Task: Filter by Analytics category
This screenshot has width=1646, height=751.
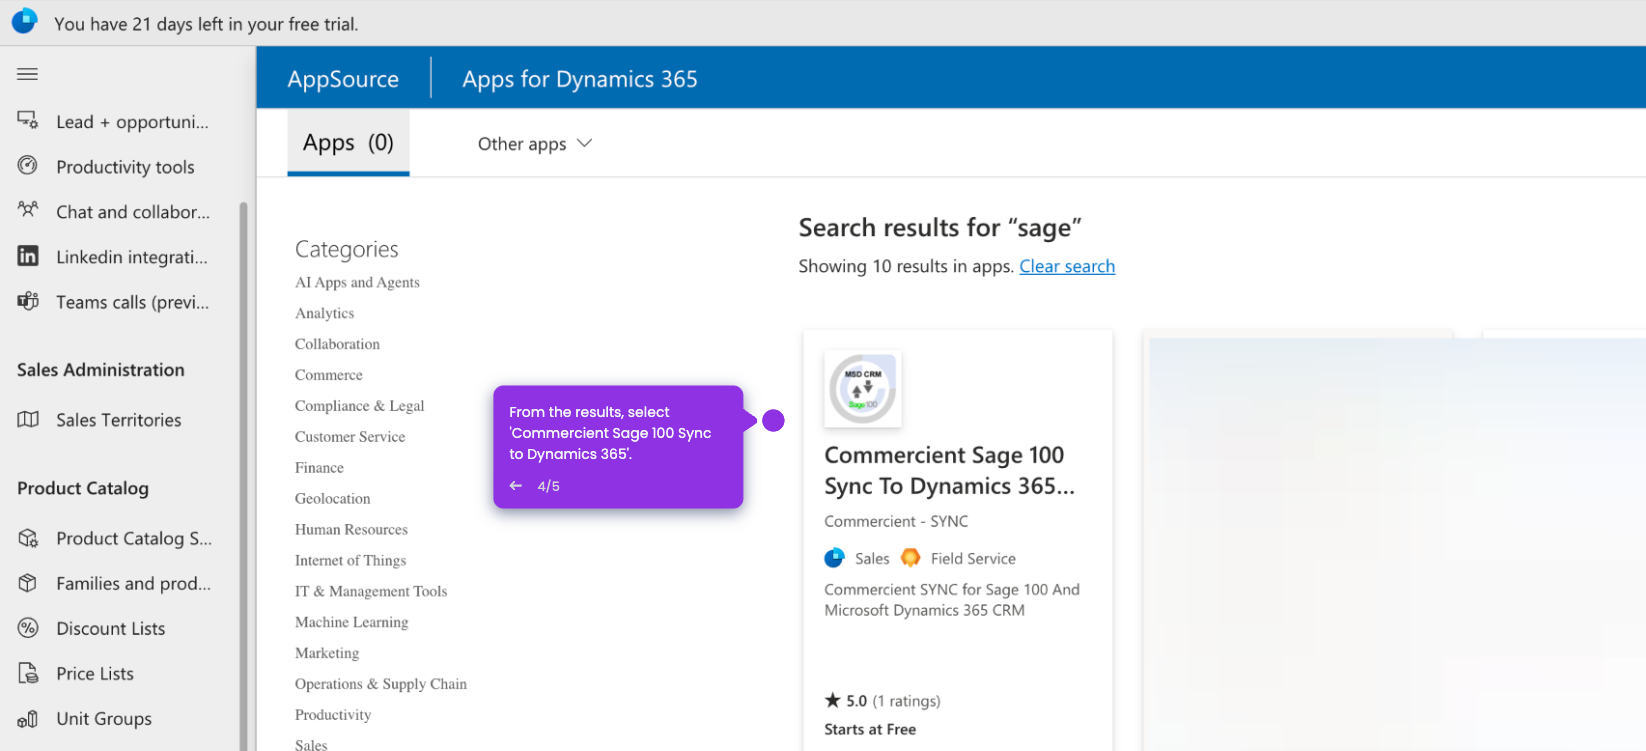Action: (324, 313)
